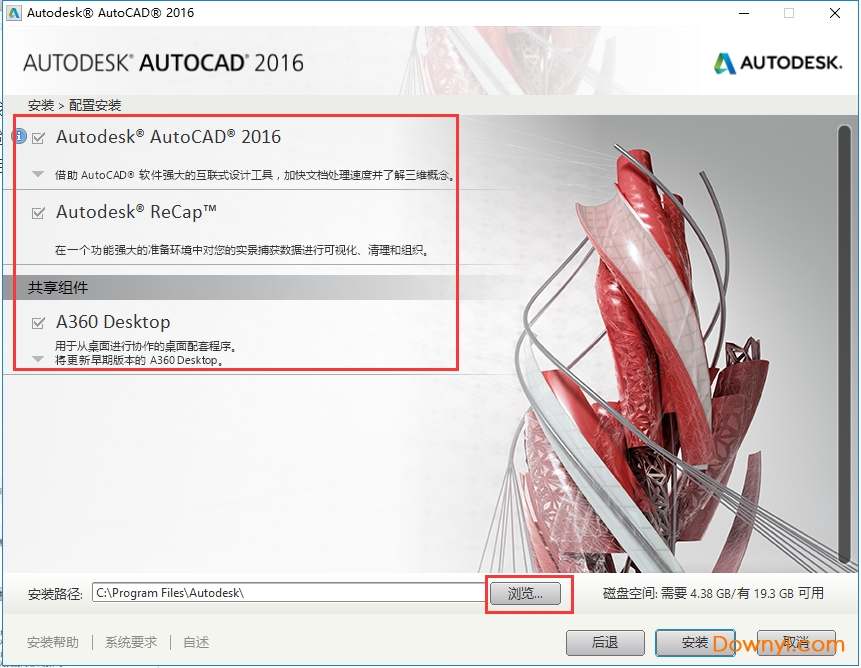Click the 安装 button to start installation
Viewport: 861px width, 668px height.
[695, 643]
